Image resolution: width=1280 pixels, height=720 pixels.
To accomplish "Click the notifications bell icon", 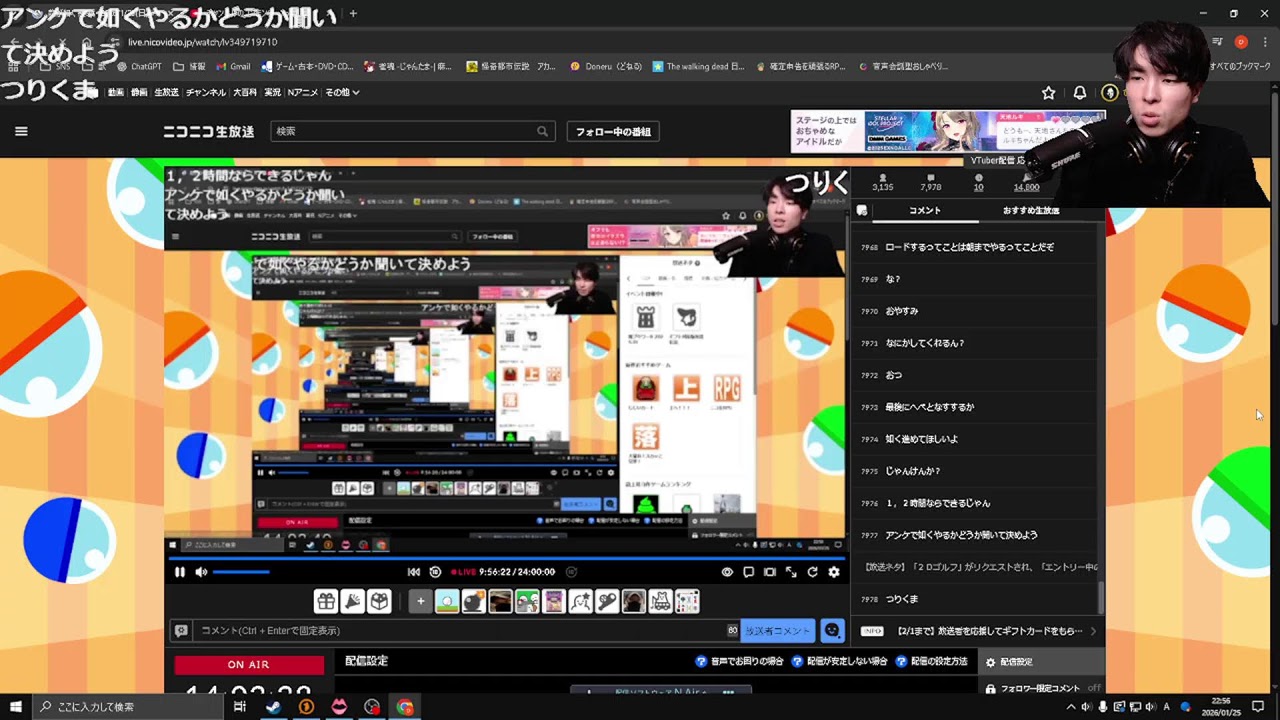I will pos(1080,93).
